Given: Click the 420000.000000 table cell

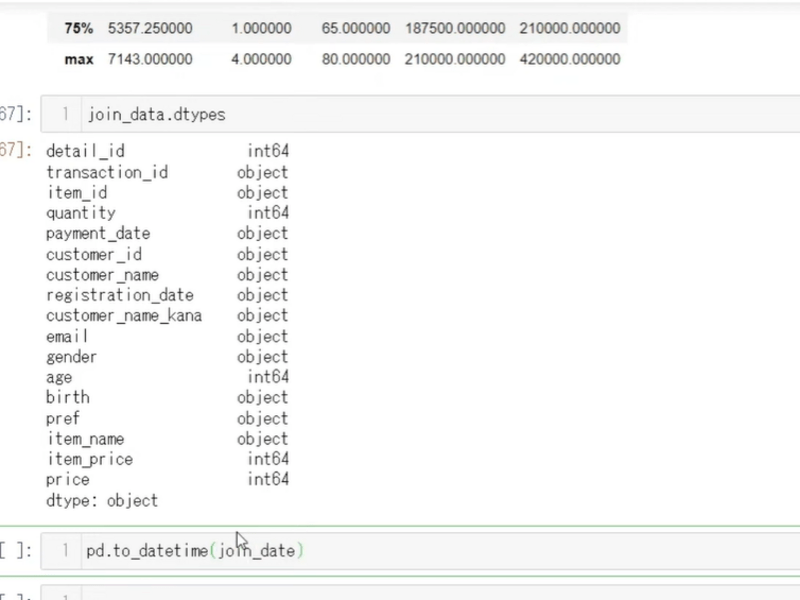Looking at the screenshot, I should pos(570,59).
